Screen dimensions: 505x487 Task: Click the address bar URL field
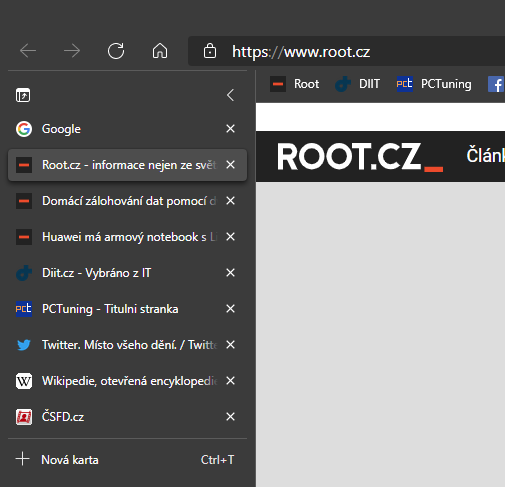[347, 51]
